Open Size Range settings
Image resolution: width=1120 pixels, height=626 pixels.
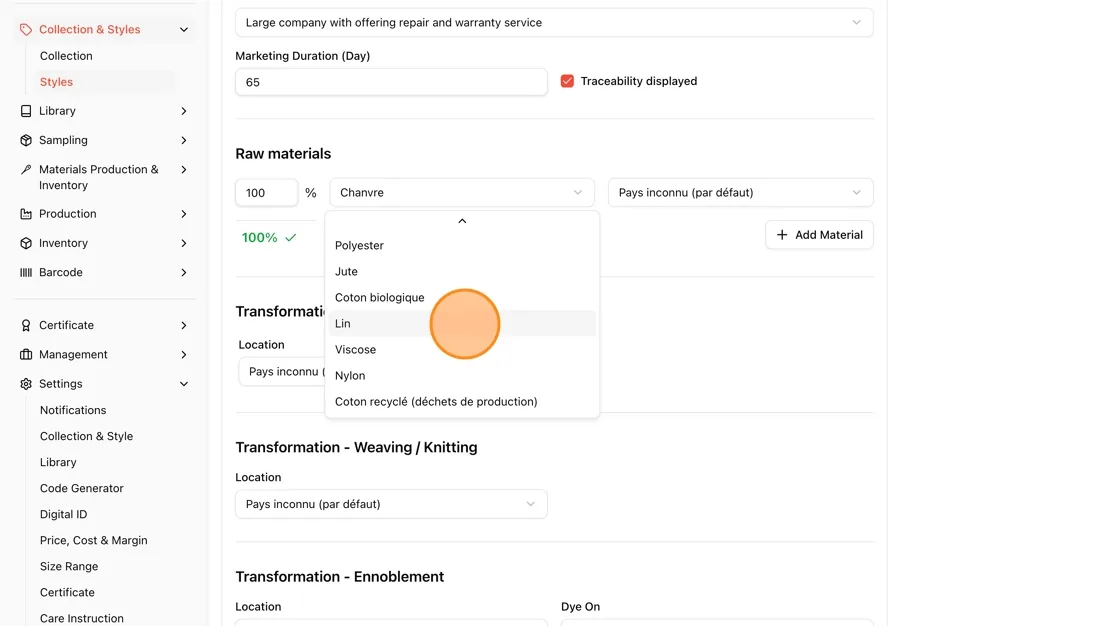click(69, 567)
